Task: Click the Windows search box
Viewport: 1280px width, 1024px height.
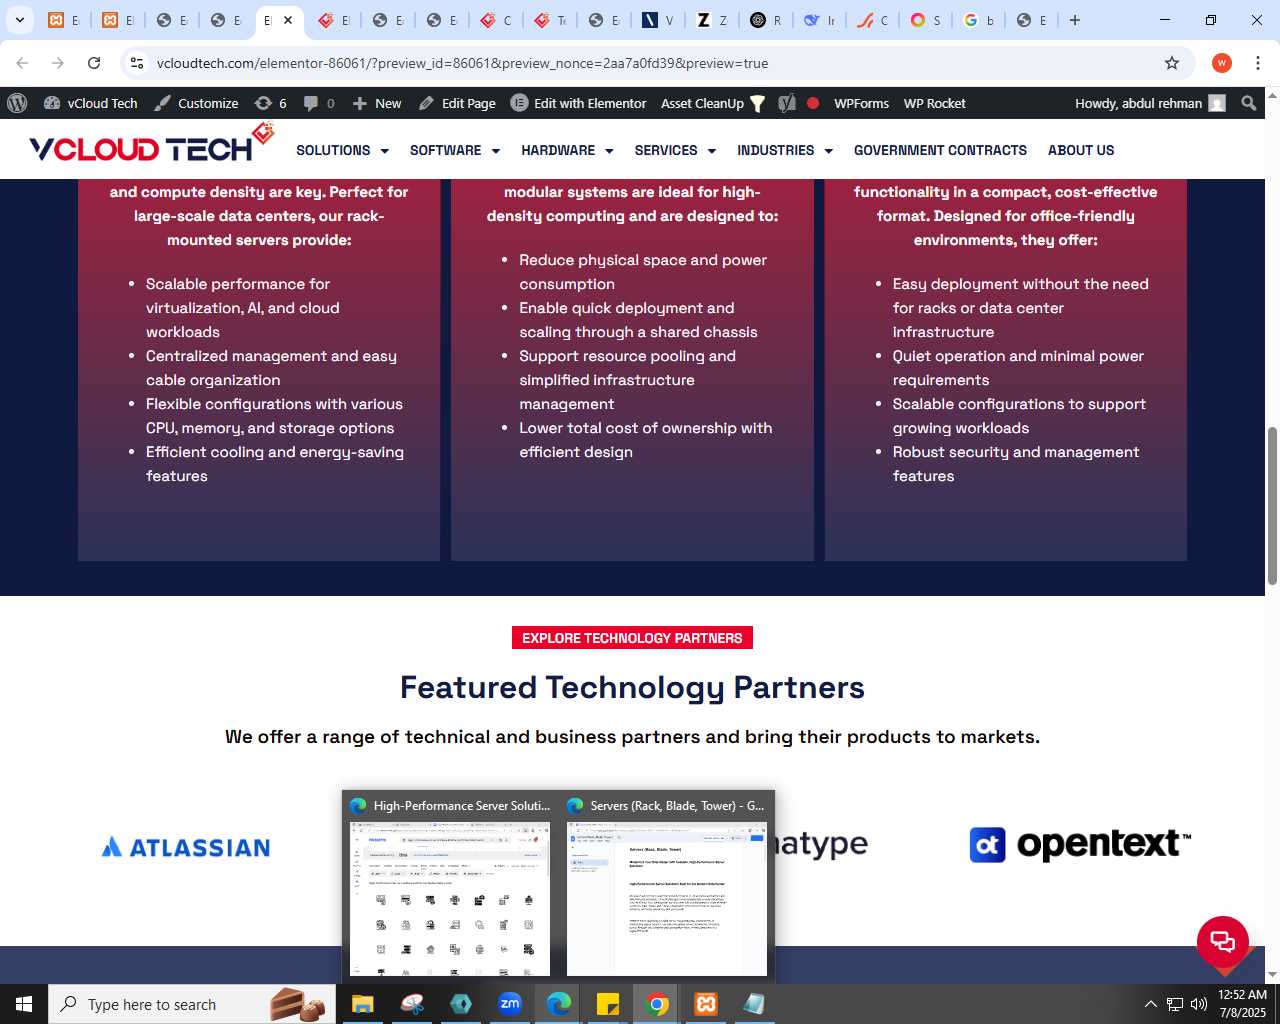Action: click(x=192, y=1004)
